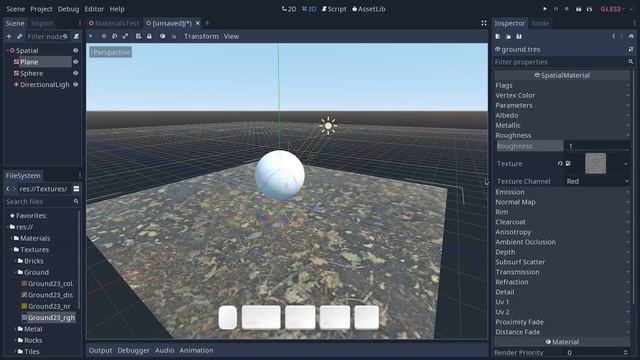Screen dimensions: 640x360
Task: Search icon in Filter properties field
Action: click(631, 62)
